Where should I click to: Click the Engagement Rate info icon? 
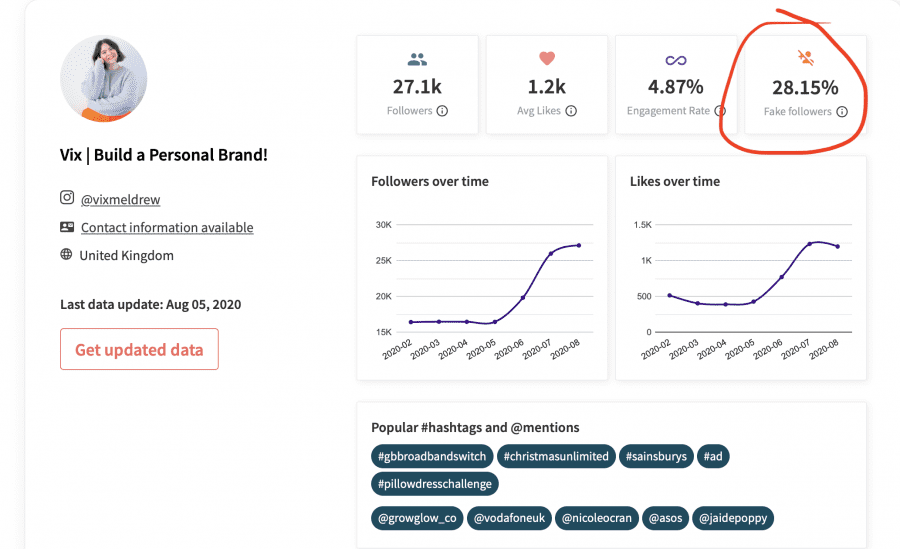[719, 111]
